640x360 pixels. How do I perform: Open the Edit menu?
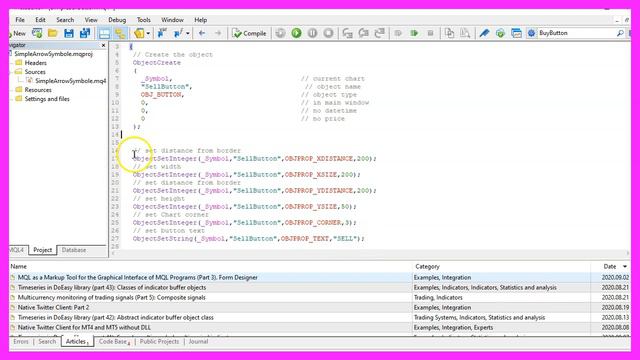click(40, 20)
